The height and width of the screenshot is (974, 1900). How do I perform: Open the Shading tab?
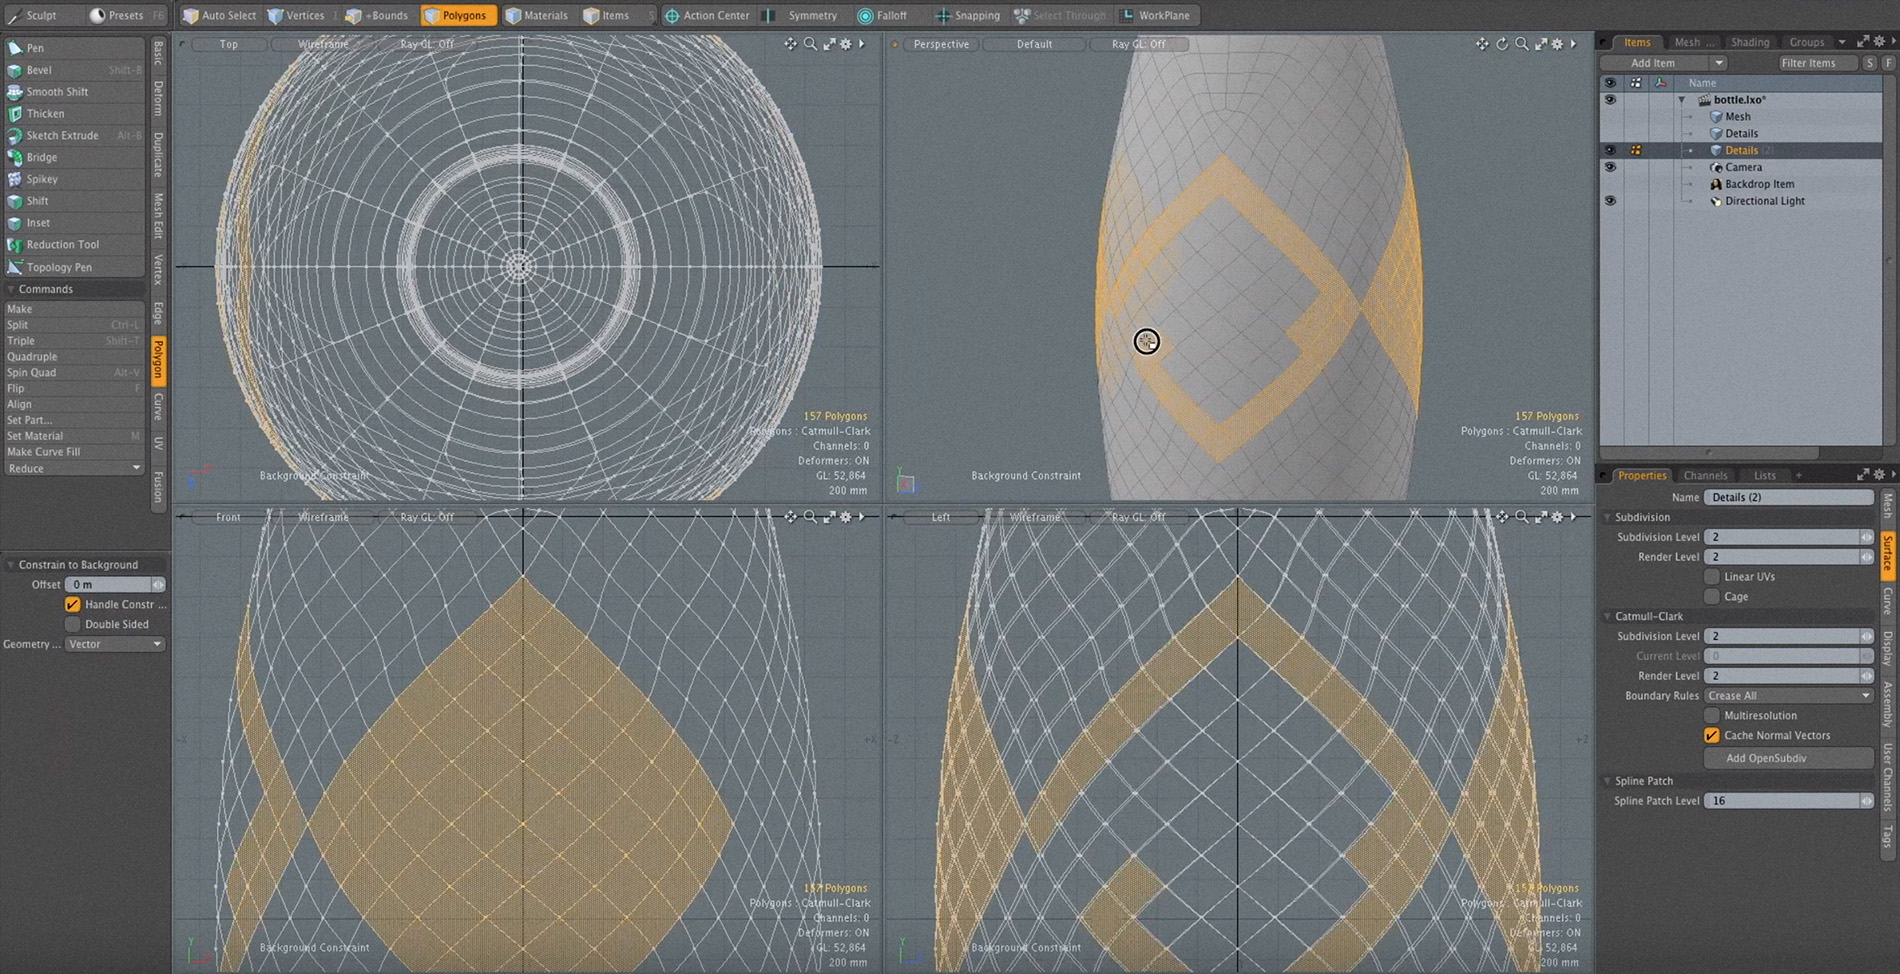(x=1750, y=42)
